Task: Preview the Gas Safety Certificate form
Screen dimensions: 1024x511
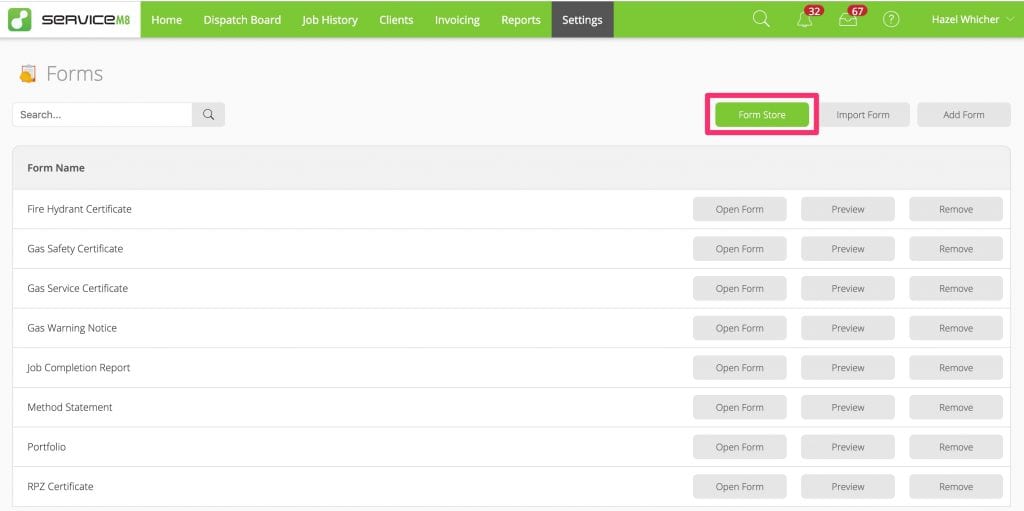Action: tap(848, 249)
